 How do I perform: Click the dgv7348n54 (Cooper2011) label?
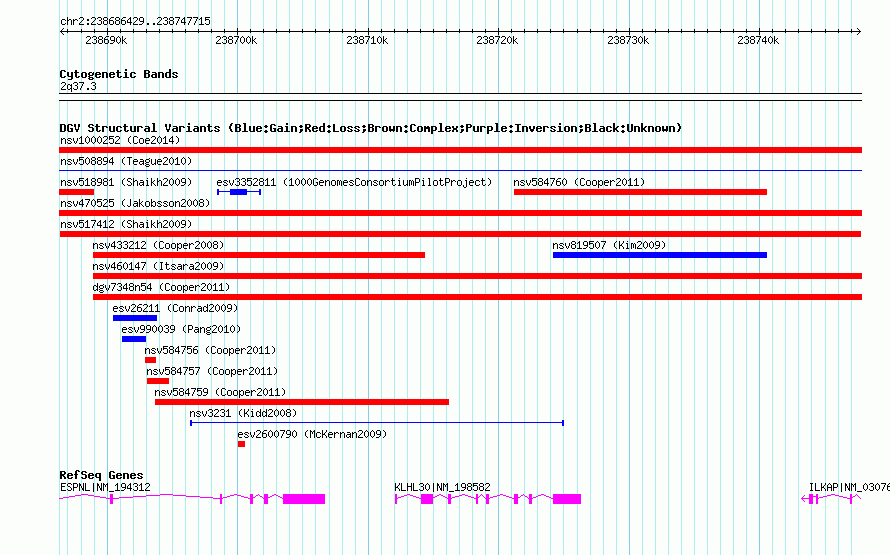(x=161, y=287)
